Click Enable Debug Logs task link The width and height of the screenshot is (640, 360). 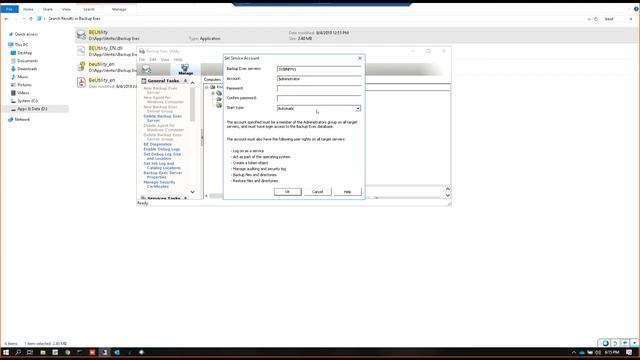[162, 149]
